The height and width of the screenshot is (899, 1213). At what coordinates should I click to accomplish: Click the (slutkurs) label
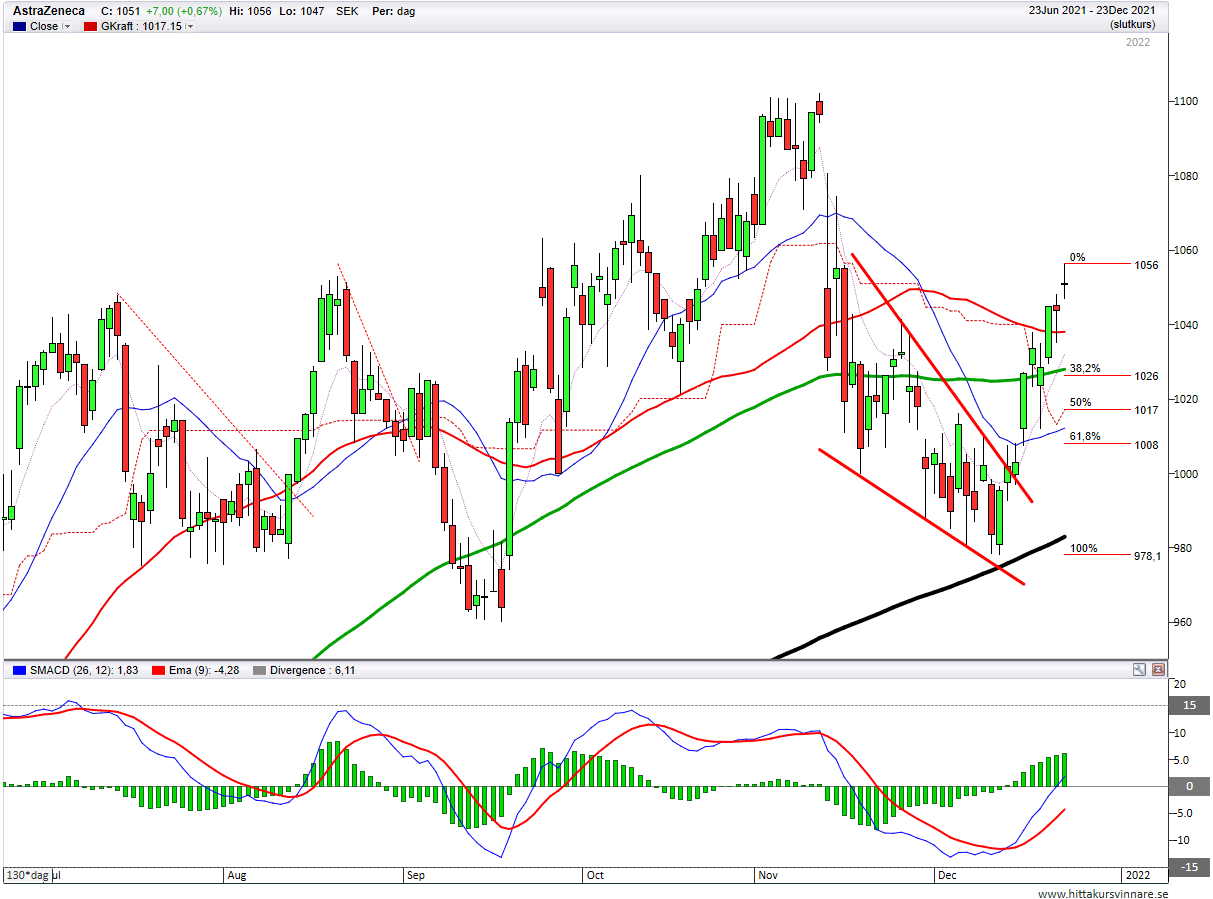pos(1133,25)
